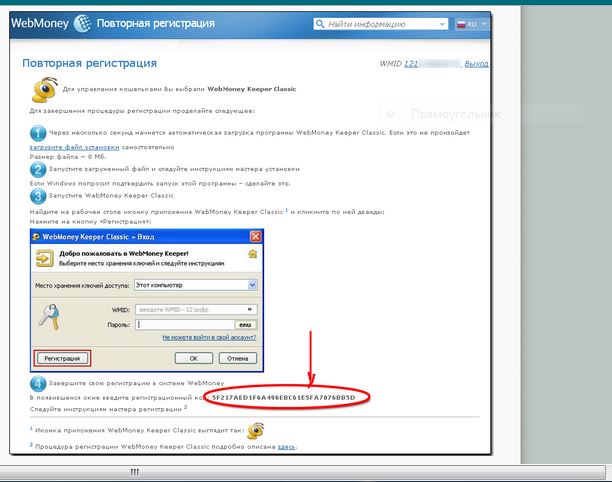The width and height of the screenshot is (612, 482).
Task: Select registration code 5F217AED1F6A496EBC61E5FA7076BB5D
Action: pos(284,398)
